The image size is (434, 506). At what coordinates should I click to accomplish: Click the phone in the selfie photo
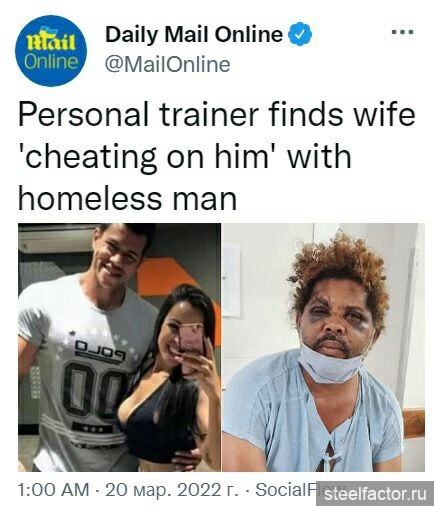pos(191,338)
